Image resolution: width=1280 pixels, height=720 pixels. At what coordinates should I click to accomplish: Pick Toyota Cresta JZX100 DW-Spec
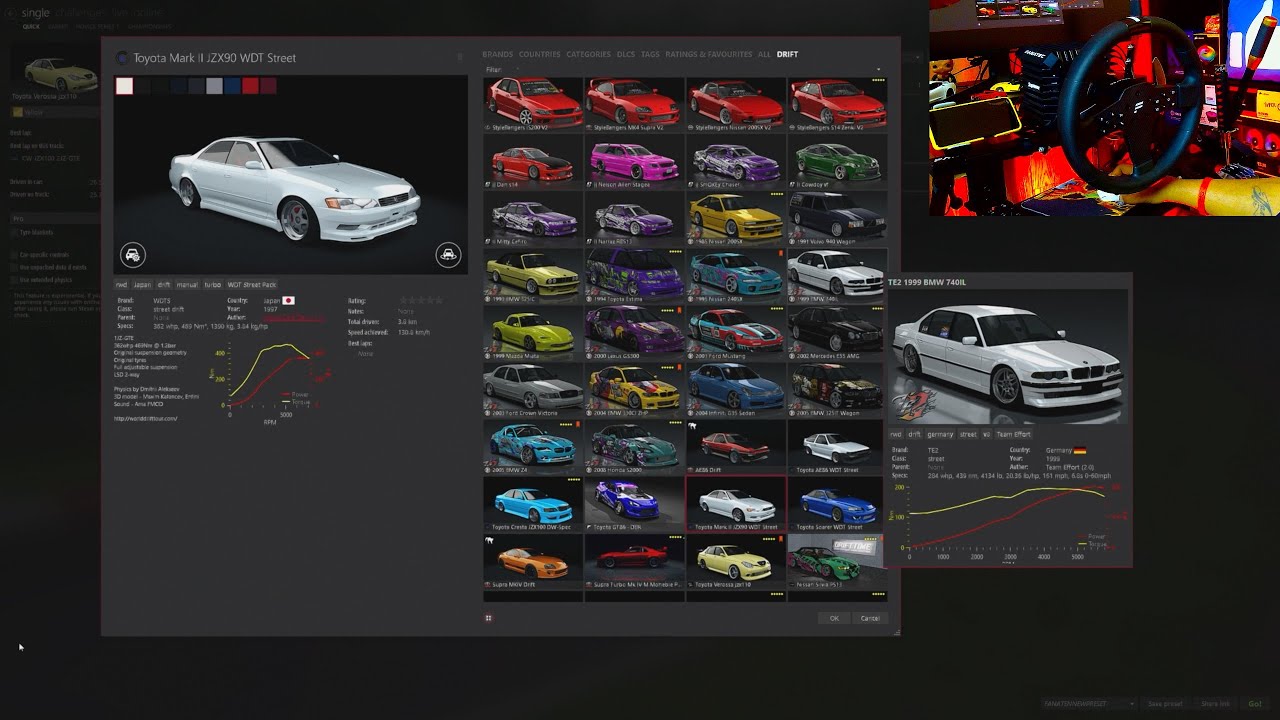533,503
